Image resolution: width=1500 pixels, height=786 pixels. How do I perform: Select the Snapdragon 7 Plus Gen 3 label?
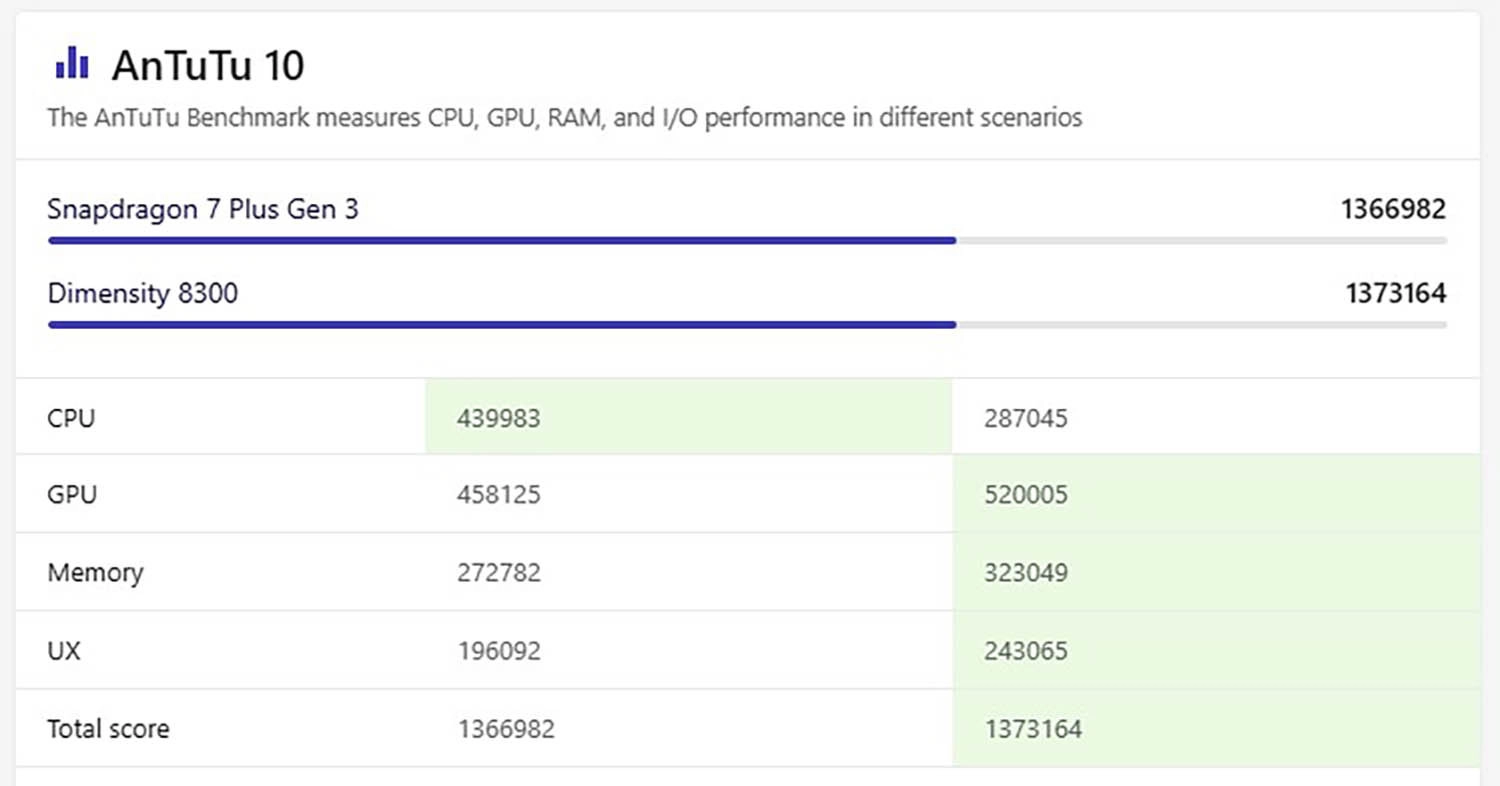pyautogui.click(x=203, y=209)
